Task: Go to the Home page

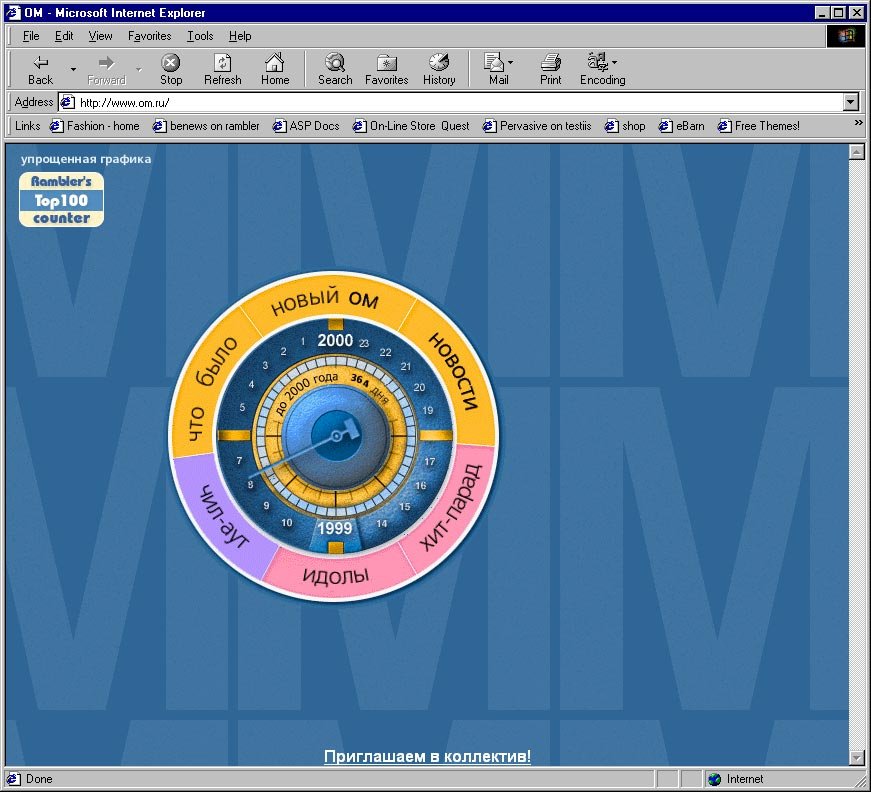Action: [x=275, y=69]
